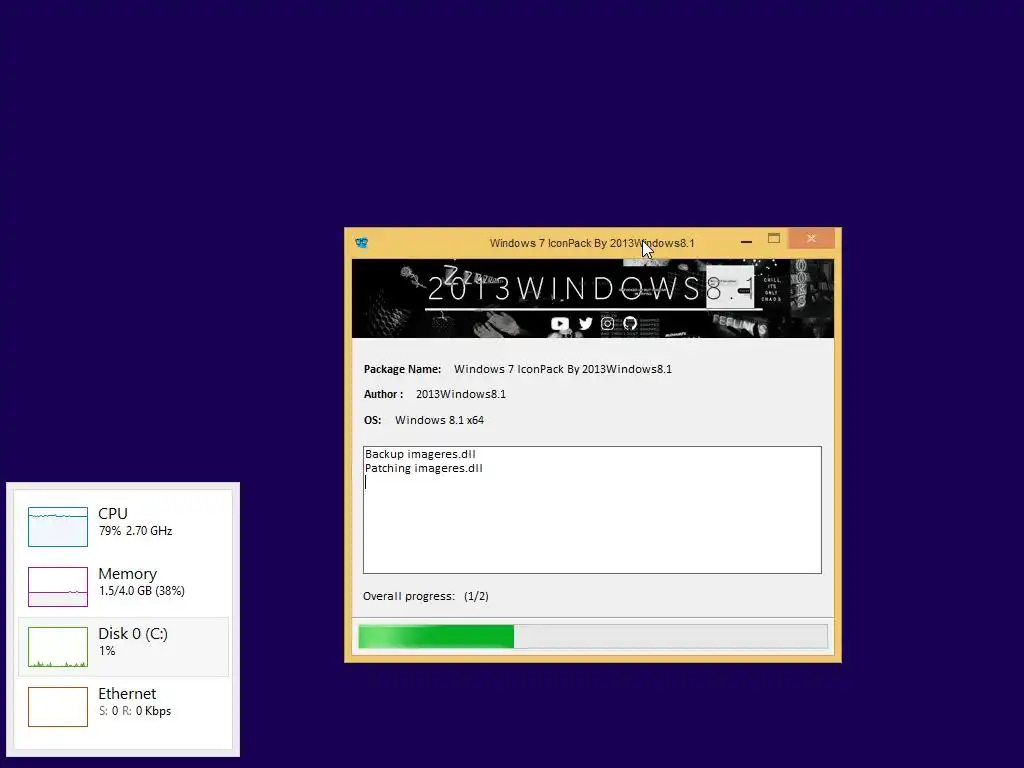Open the Twitter bird icon link
This screenshot has width=1024, height=768.
coord(586,323)
